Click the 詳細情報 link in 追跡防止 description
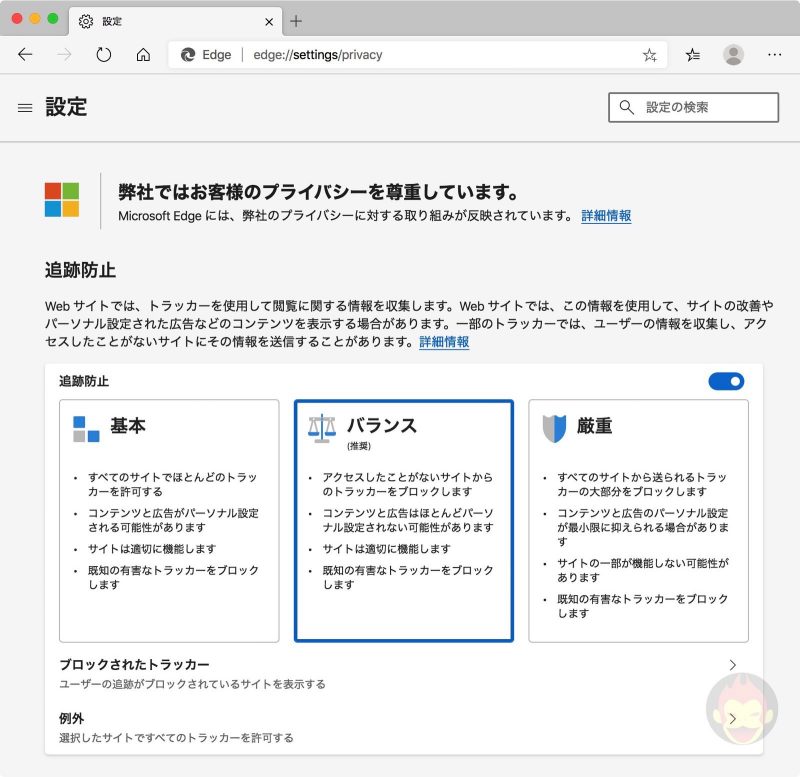Viewport: 800px width, 777px height. coord(442,343)
